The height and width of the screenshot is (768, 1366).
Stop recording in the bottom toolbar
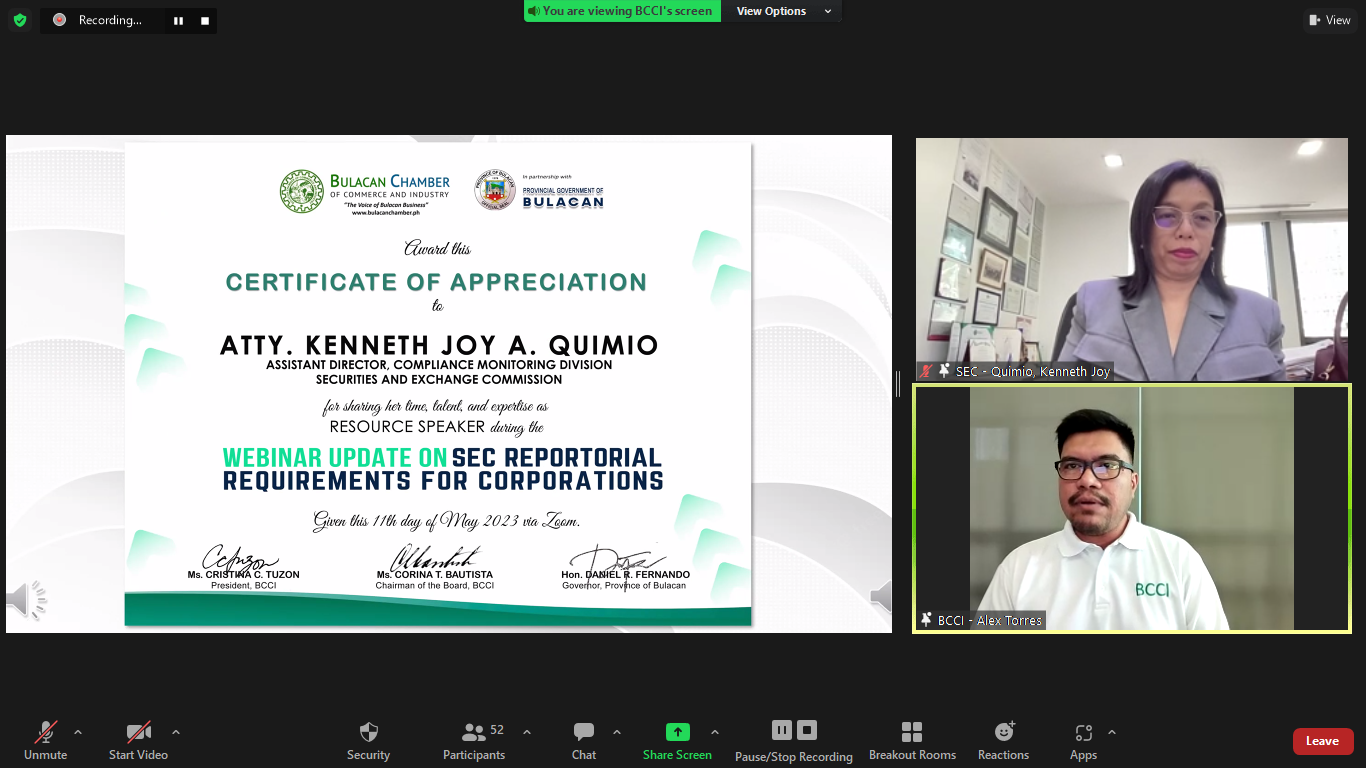pyautogui.click(x=807, y=730)
